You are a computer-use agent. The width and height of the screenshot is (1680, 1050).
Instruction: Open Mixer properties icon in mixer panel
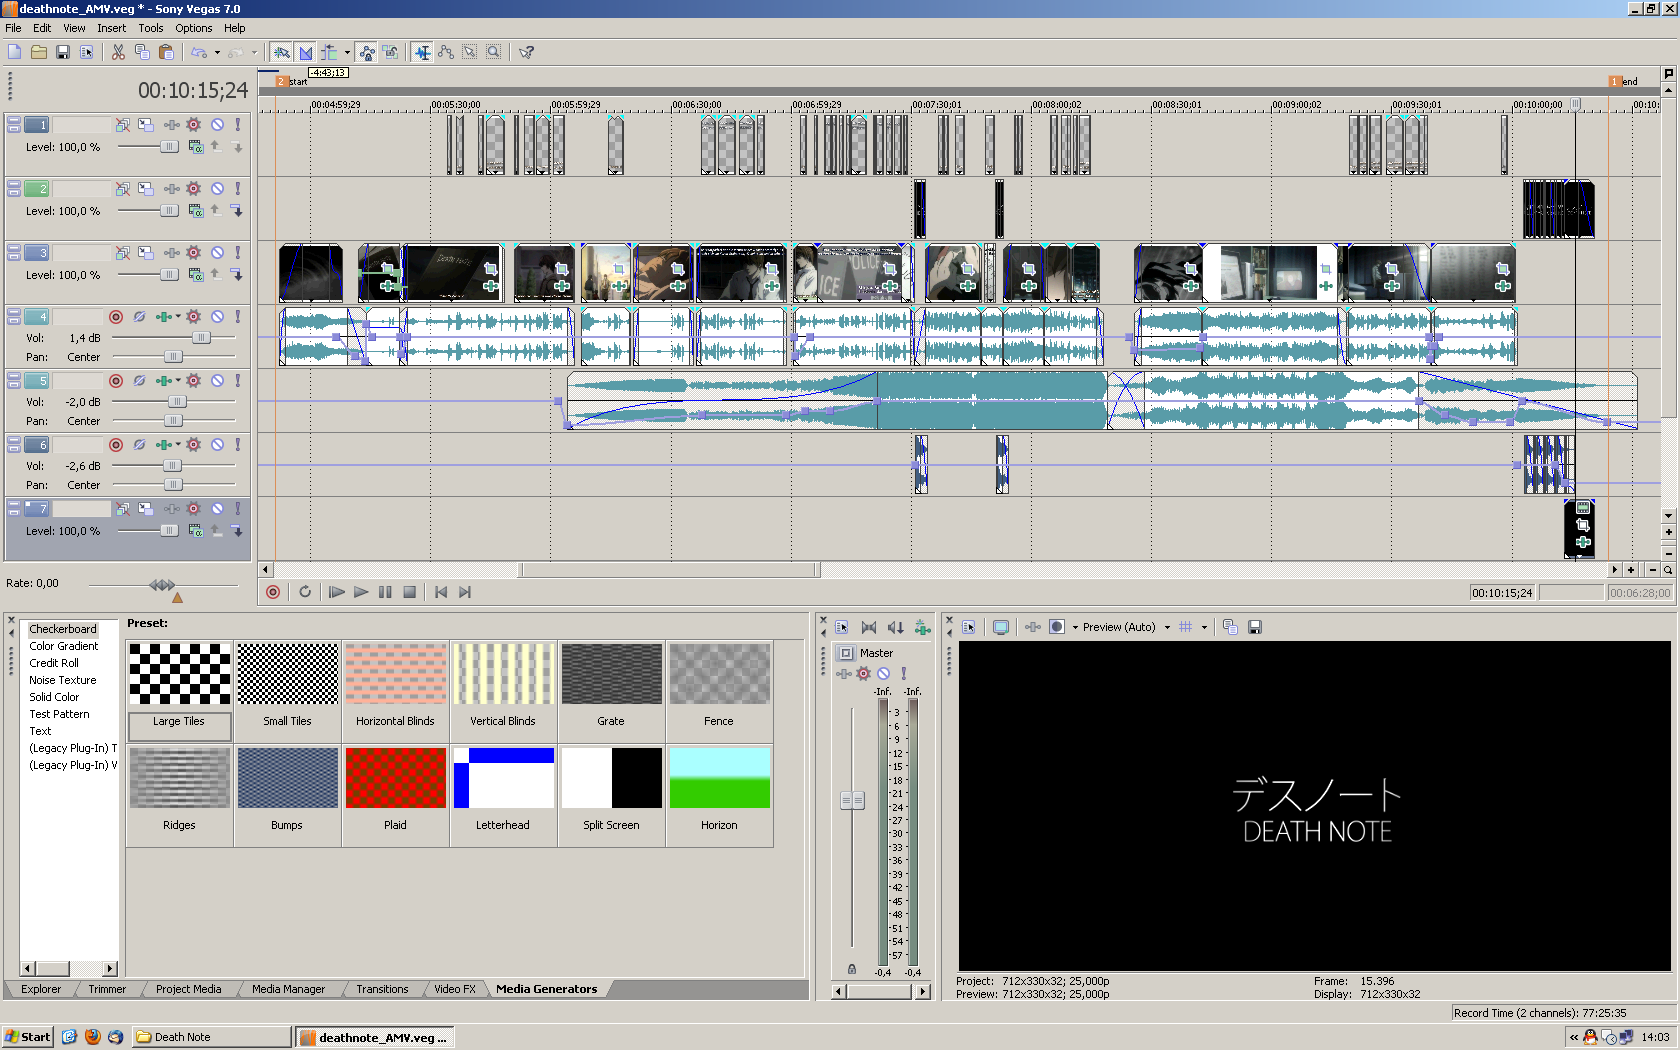pyautogui.click(x=842, y=627)
